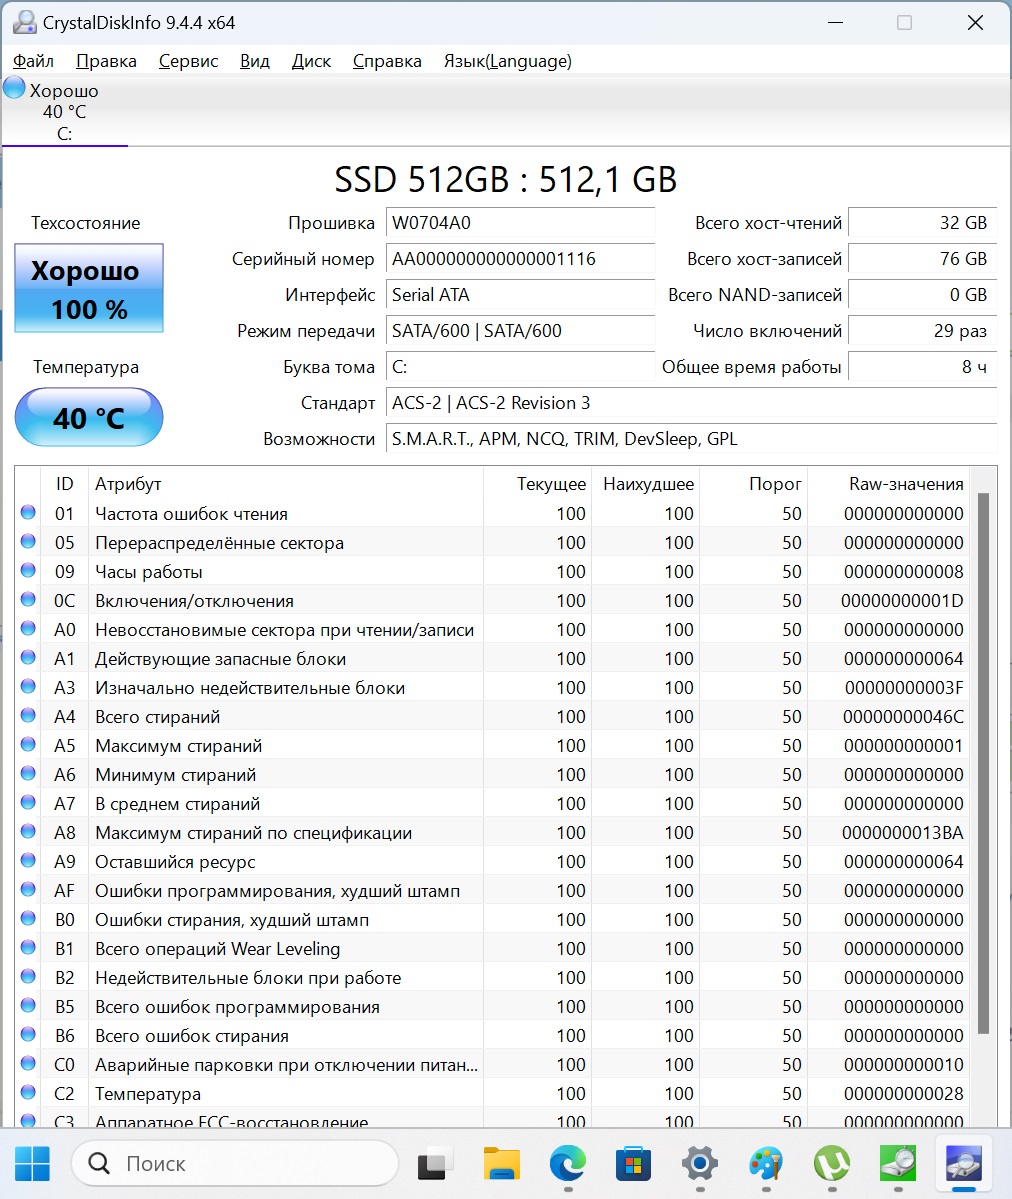This screenshot has width=1012, height=1199.
Task: Click the status orb of row C2 Температура
Action: 28,1093
